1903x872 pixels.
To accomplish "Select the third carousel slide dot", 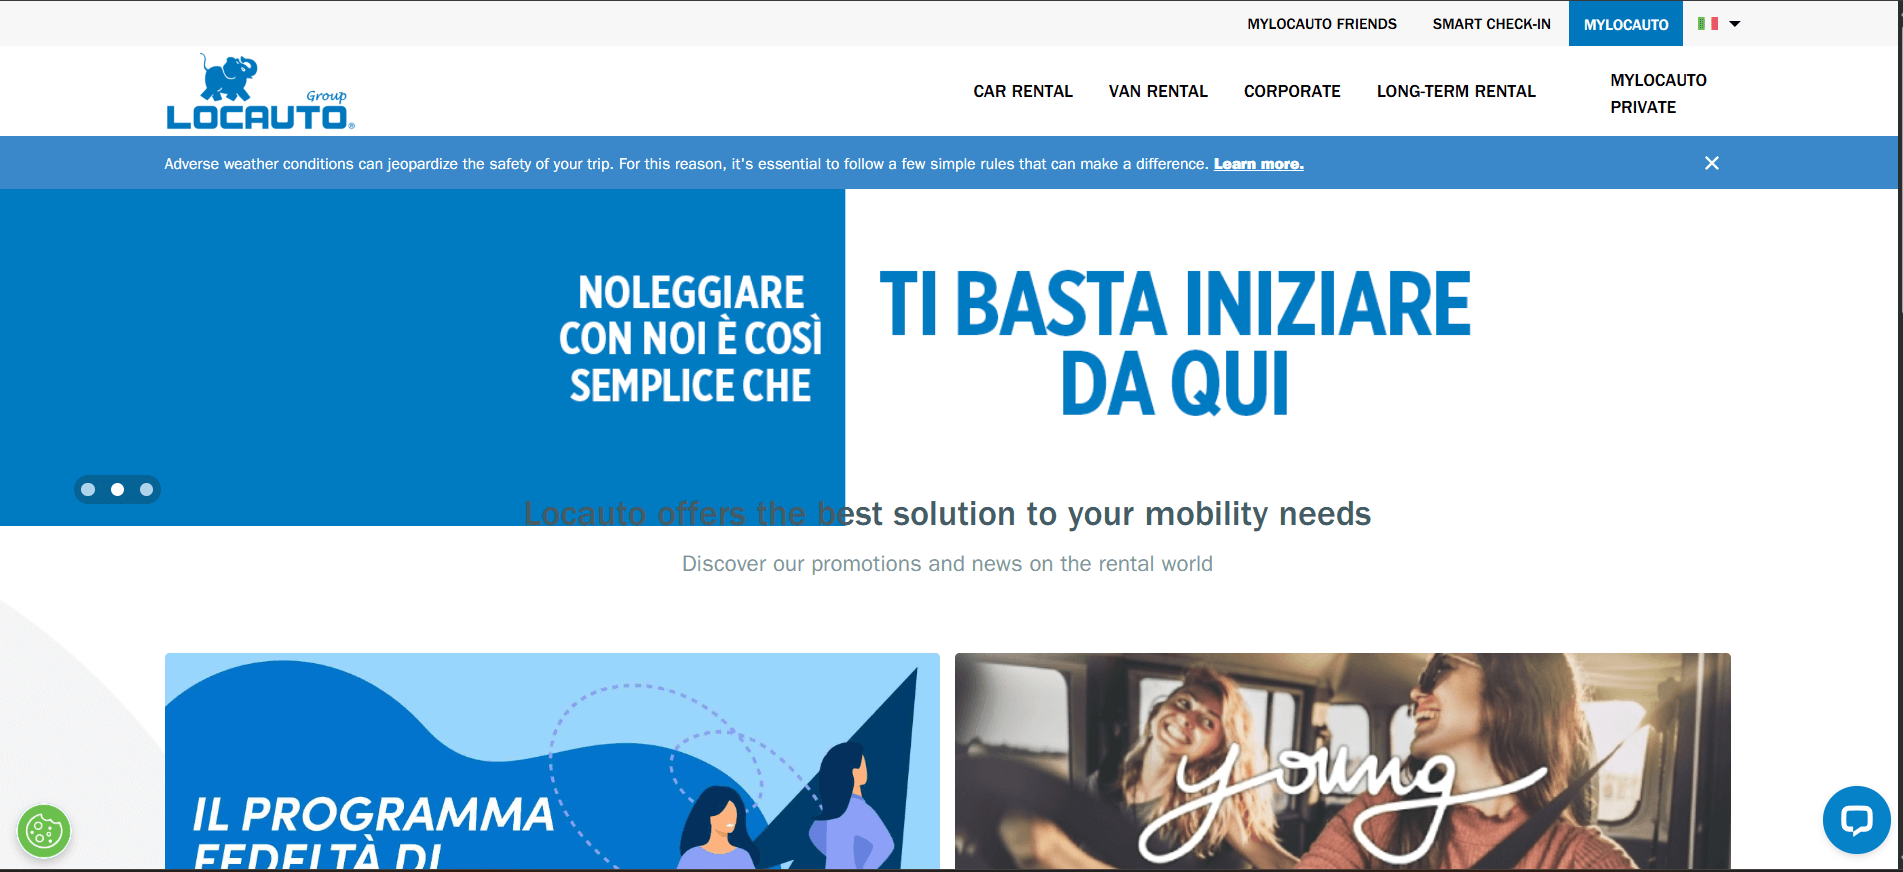I will (x=147, y=489).
